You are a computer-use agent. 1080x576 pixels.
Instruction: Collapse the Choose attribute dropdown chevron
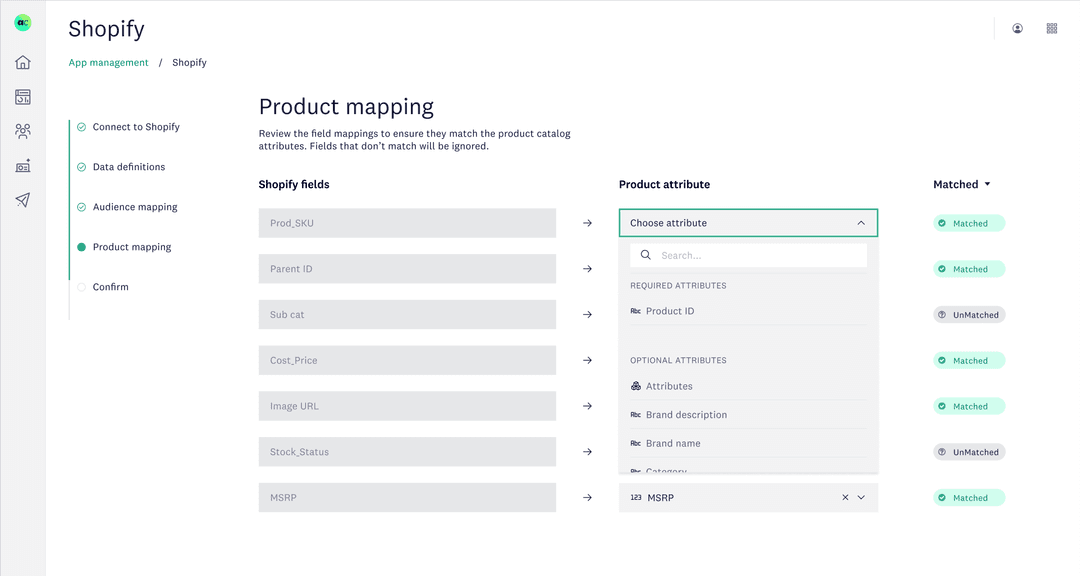click(x=861, y=222)
